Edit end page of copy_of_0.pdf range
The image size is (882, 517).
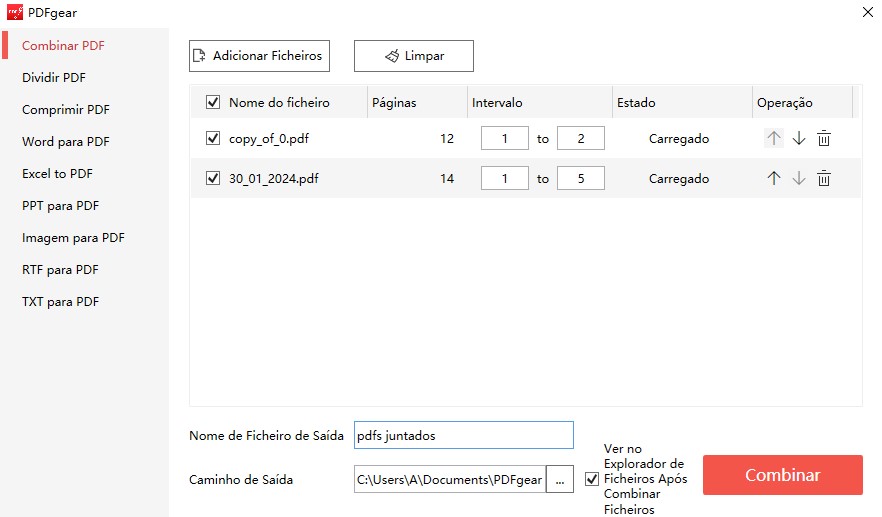coord(580,138)
